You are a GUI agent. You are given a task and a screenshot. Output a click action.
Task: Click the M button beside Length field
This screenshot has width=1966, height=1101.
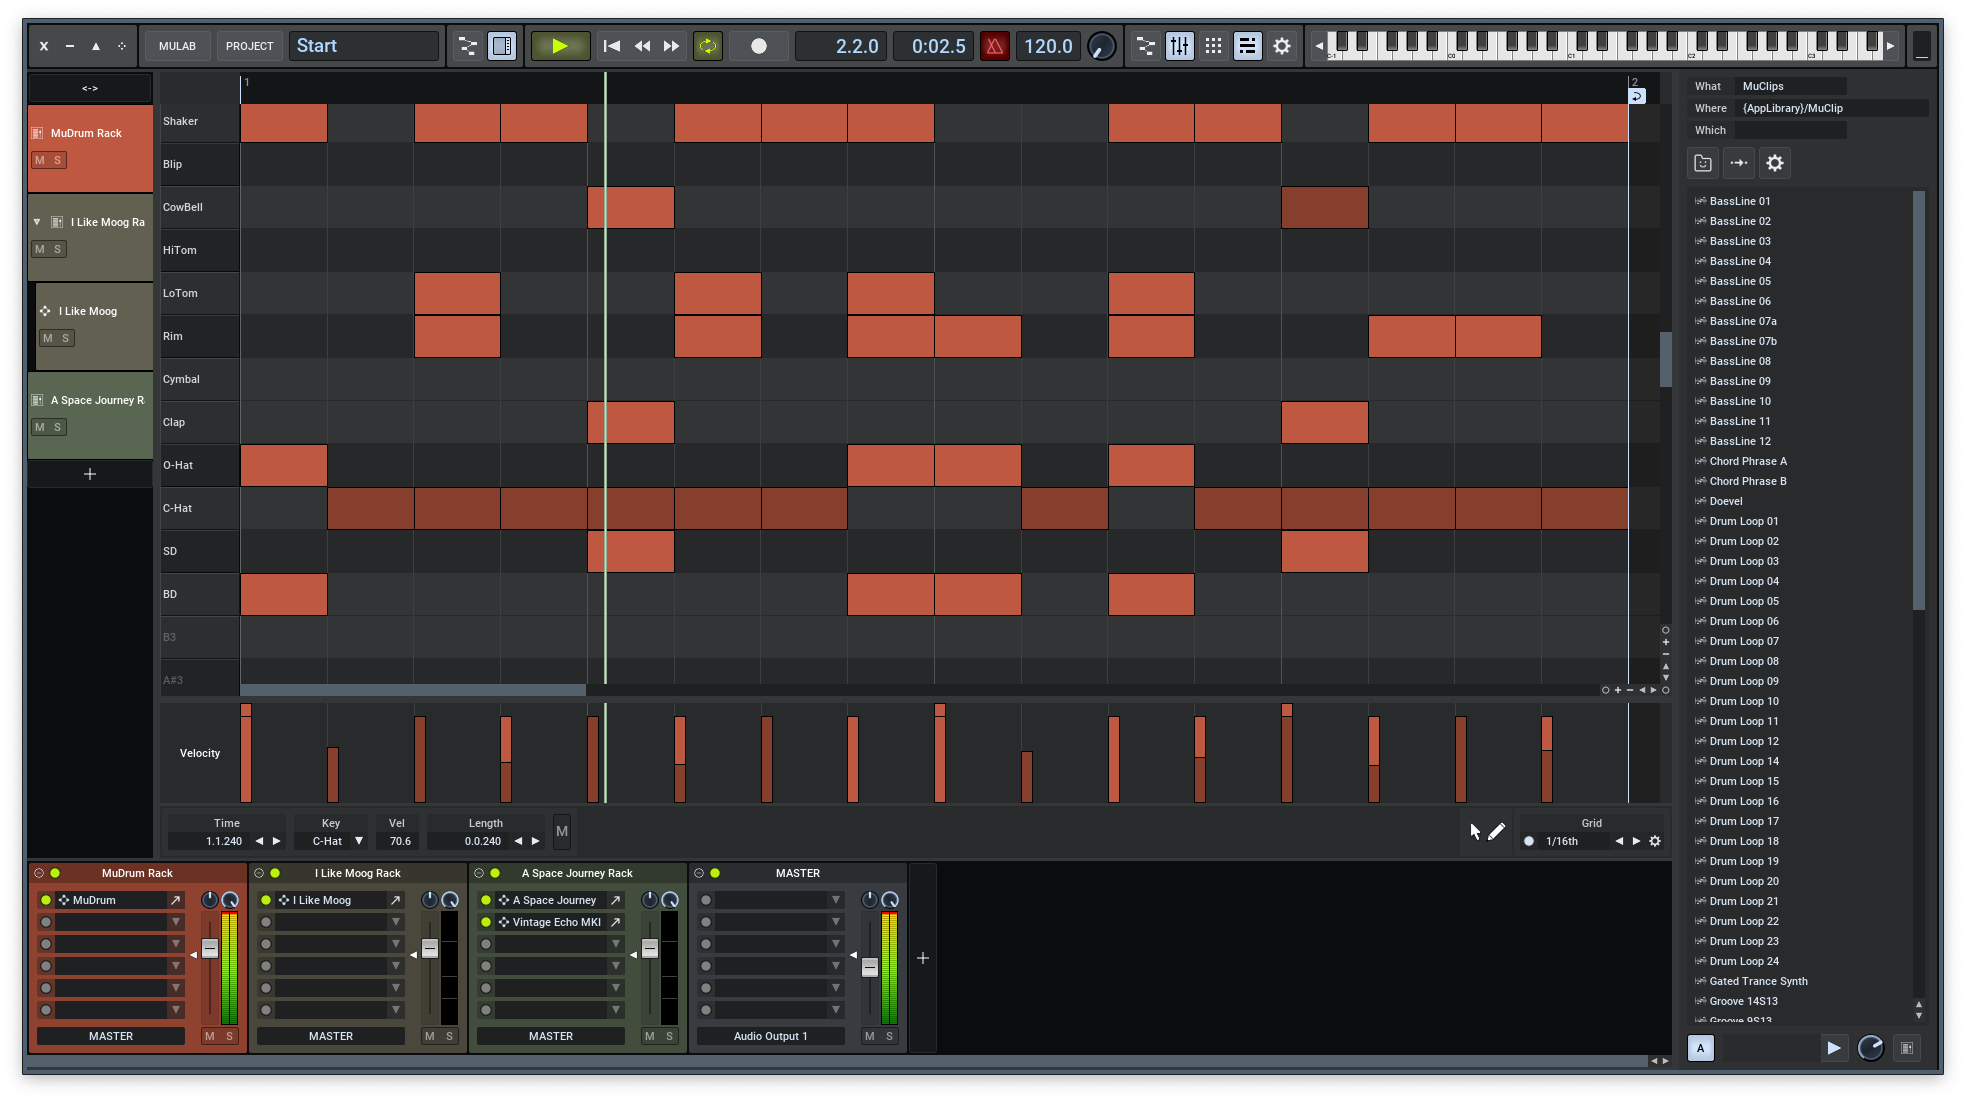point(562,831)
